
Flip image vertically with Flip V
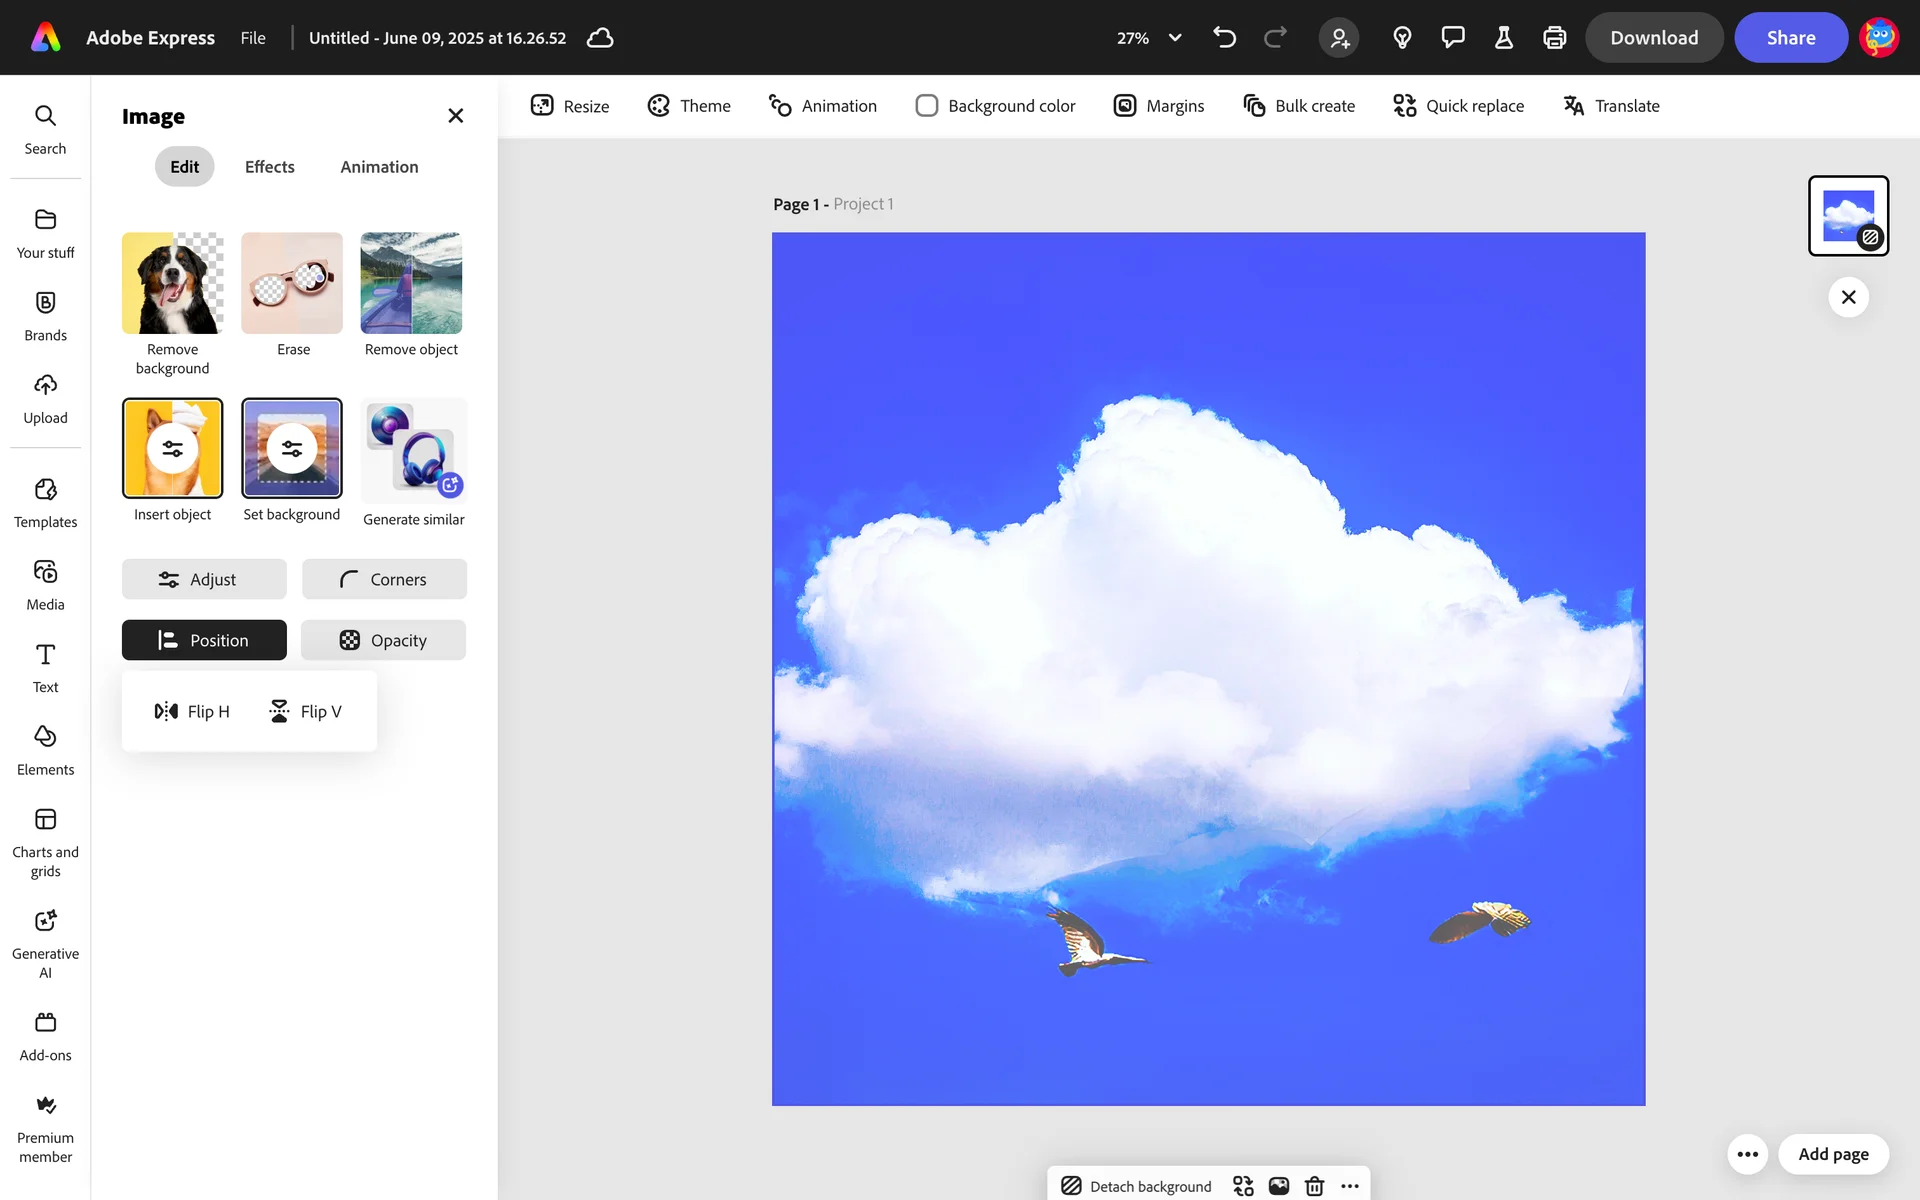(x=306, y=711)
